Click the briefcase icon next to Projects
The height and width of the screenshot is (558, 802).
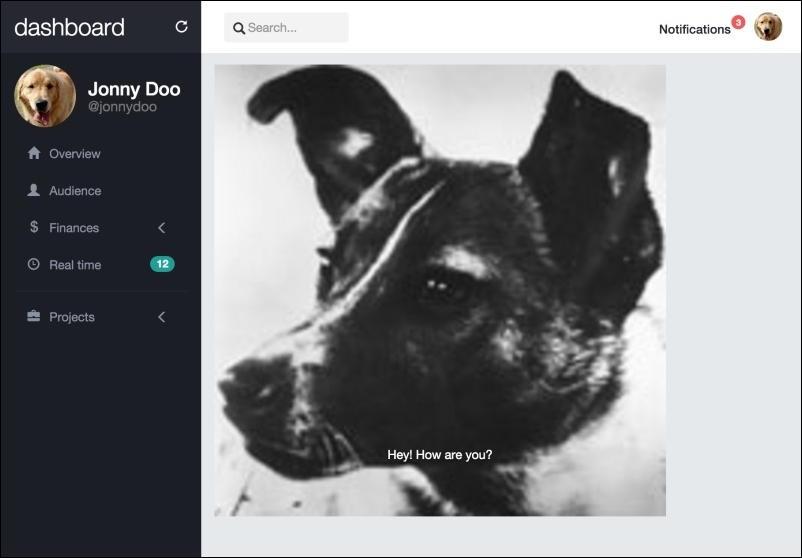33,316
